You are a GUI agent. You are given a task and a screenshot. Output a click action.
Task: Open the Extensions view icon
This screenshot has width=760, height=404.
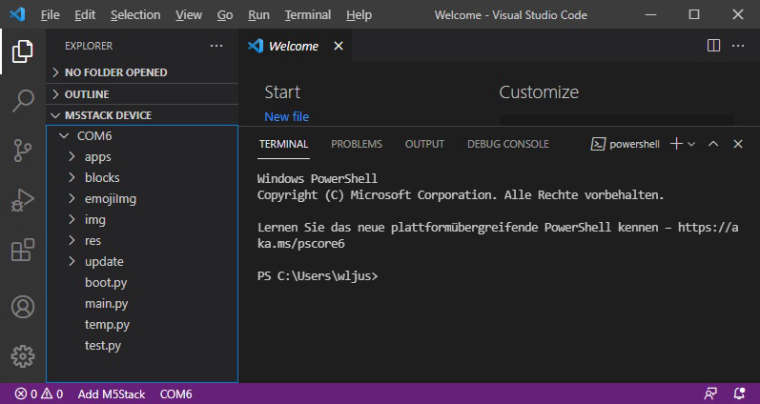coord(22,250)
